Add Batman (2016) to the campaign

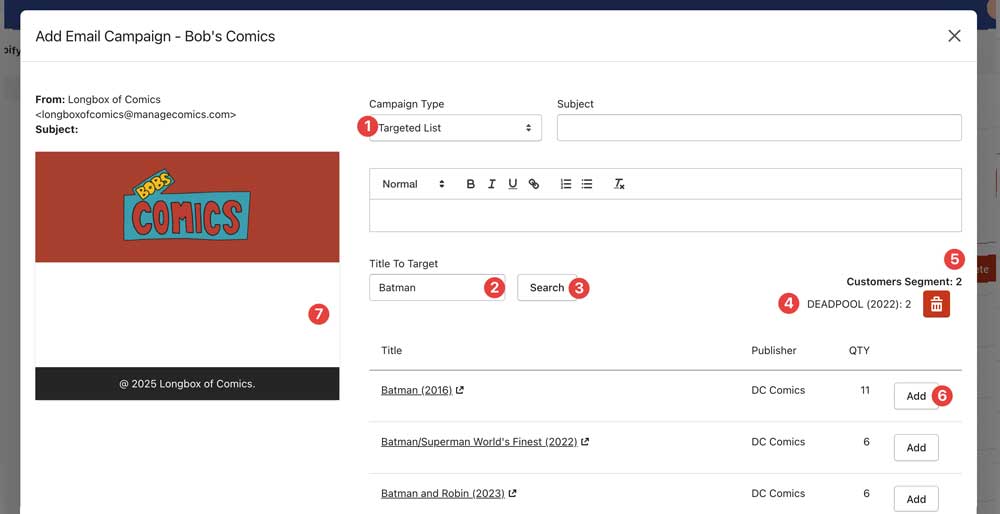point(916,396)
